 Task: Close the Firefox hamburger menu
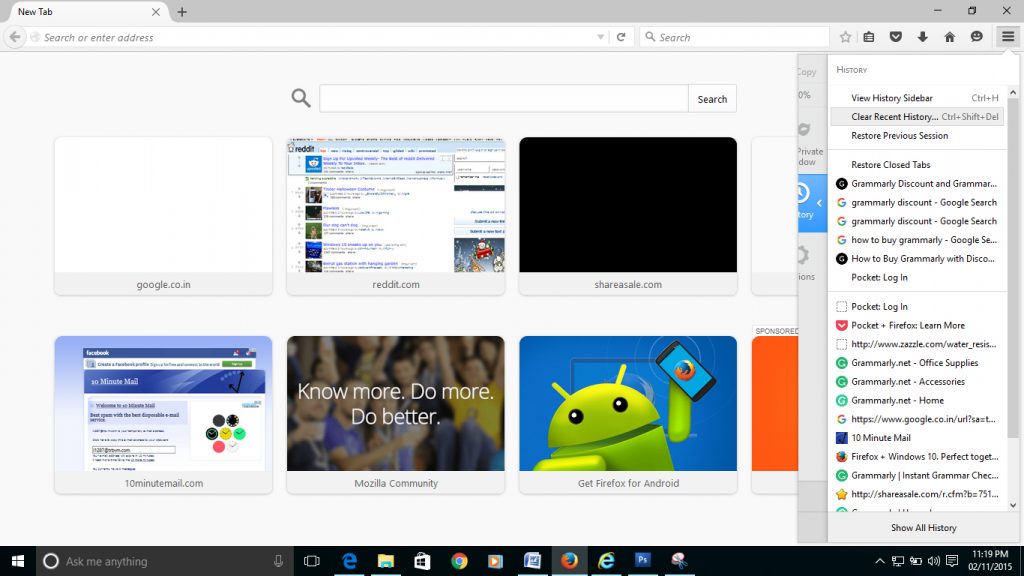[1008, 37]
